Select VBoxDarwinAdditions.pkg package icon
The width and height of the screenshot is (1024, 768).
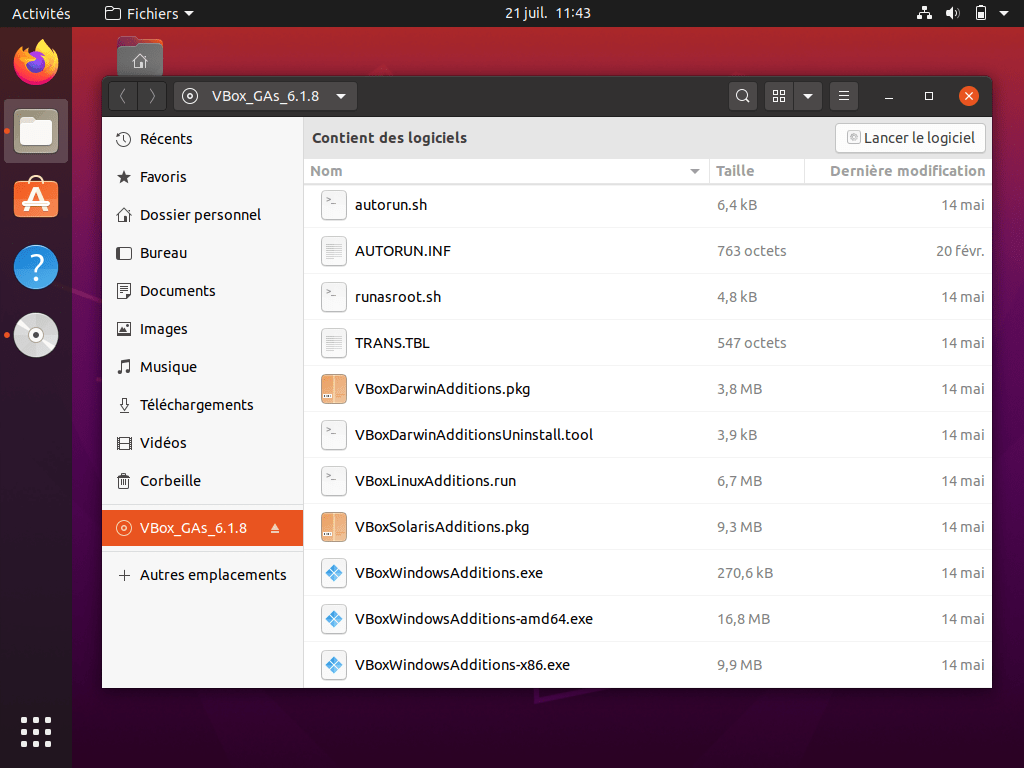tap(334, 389)
